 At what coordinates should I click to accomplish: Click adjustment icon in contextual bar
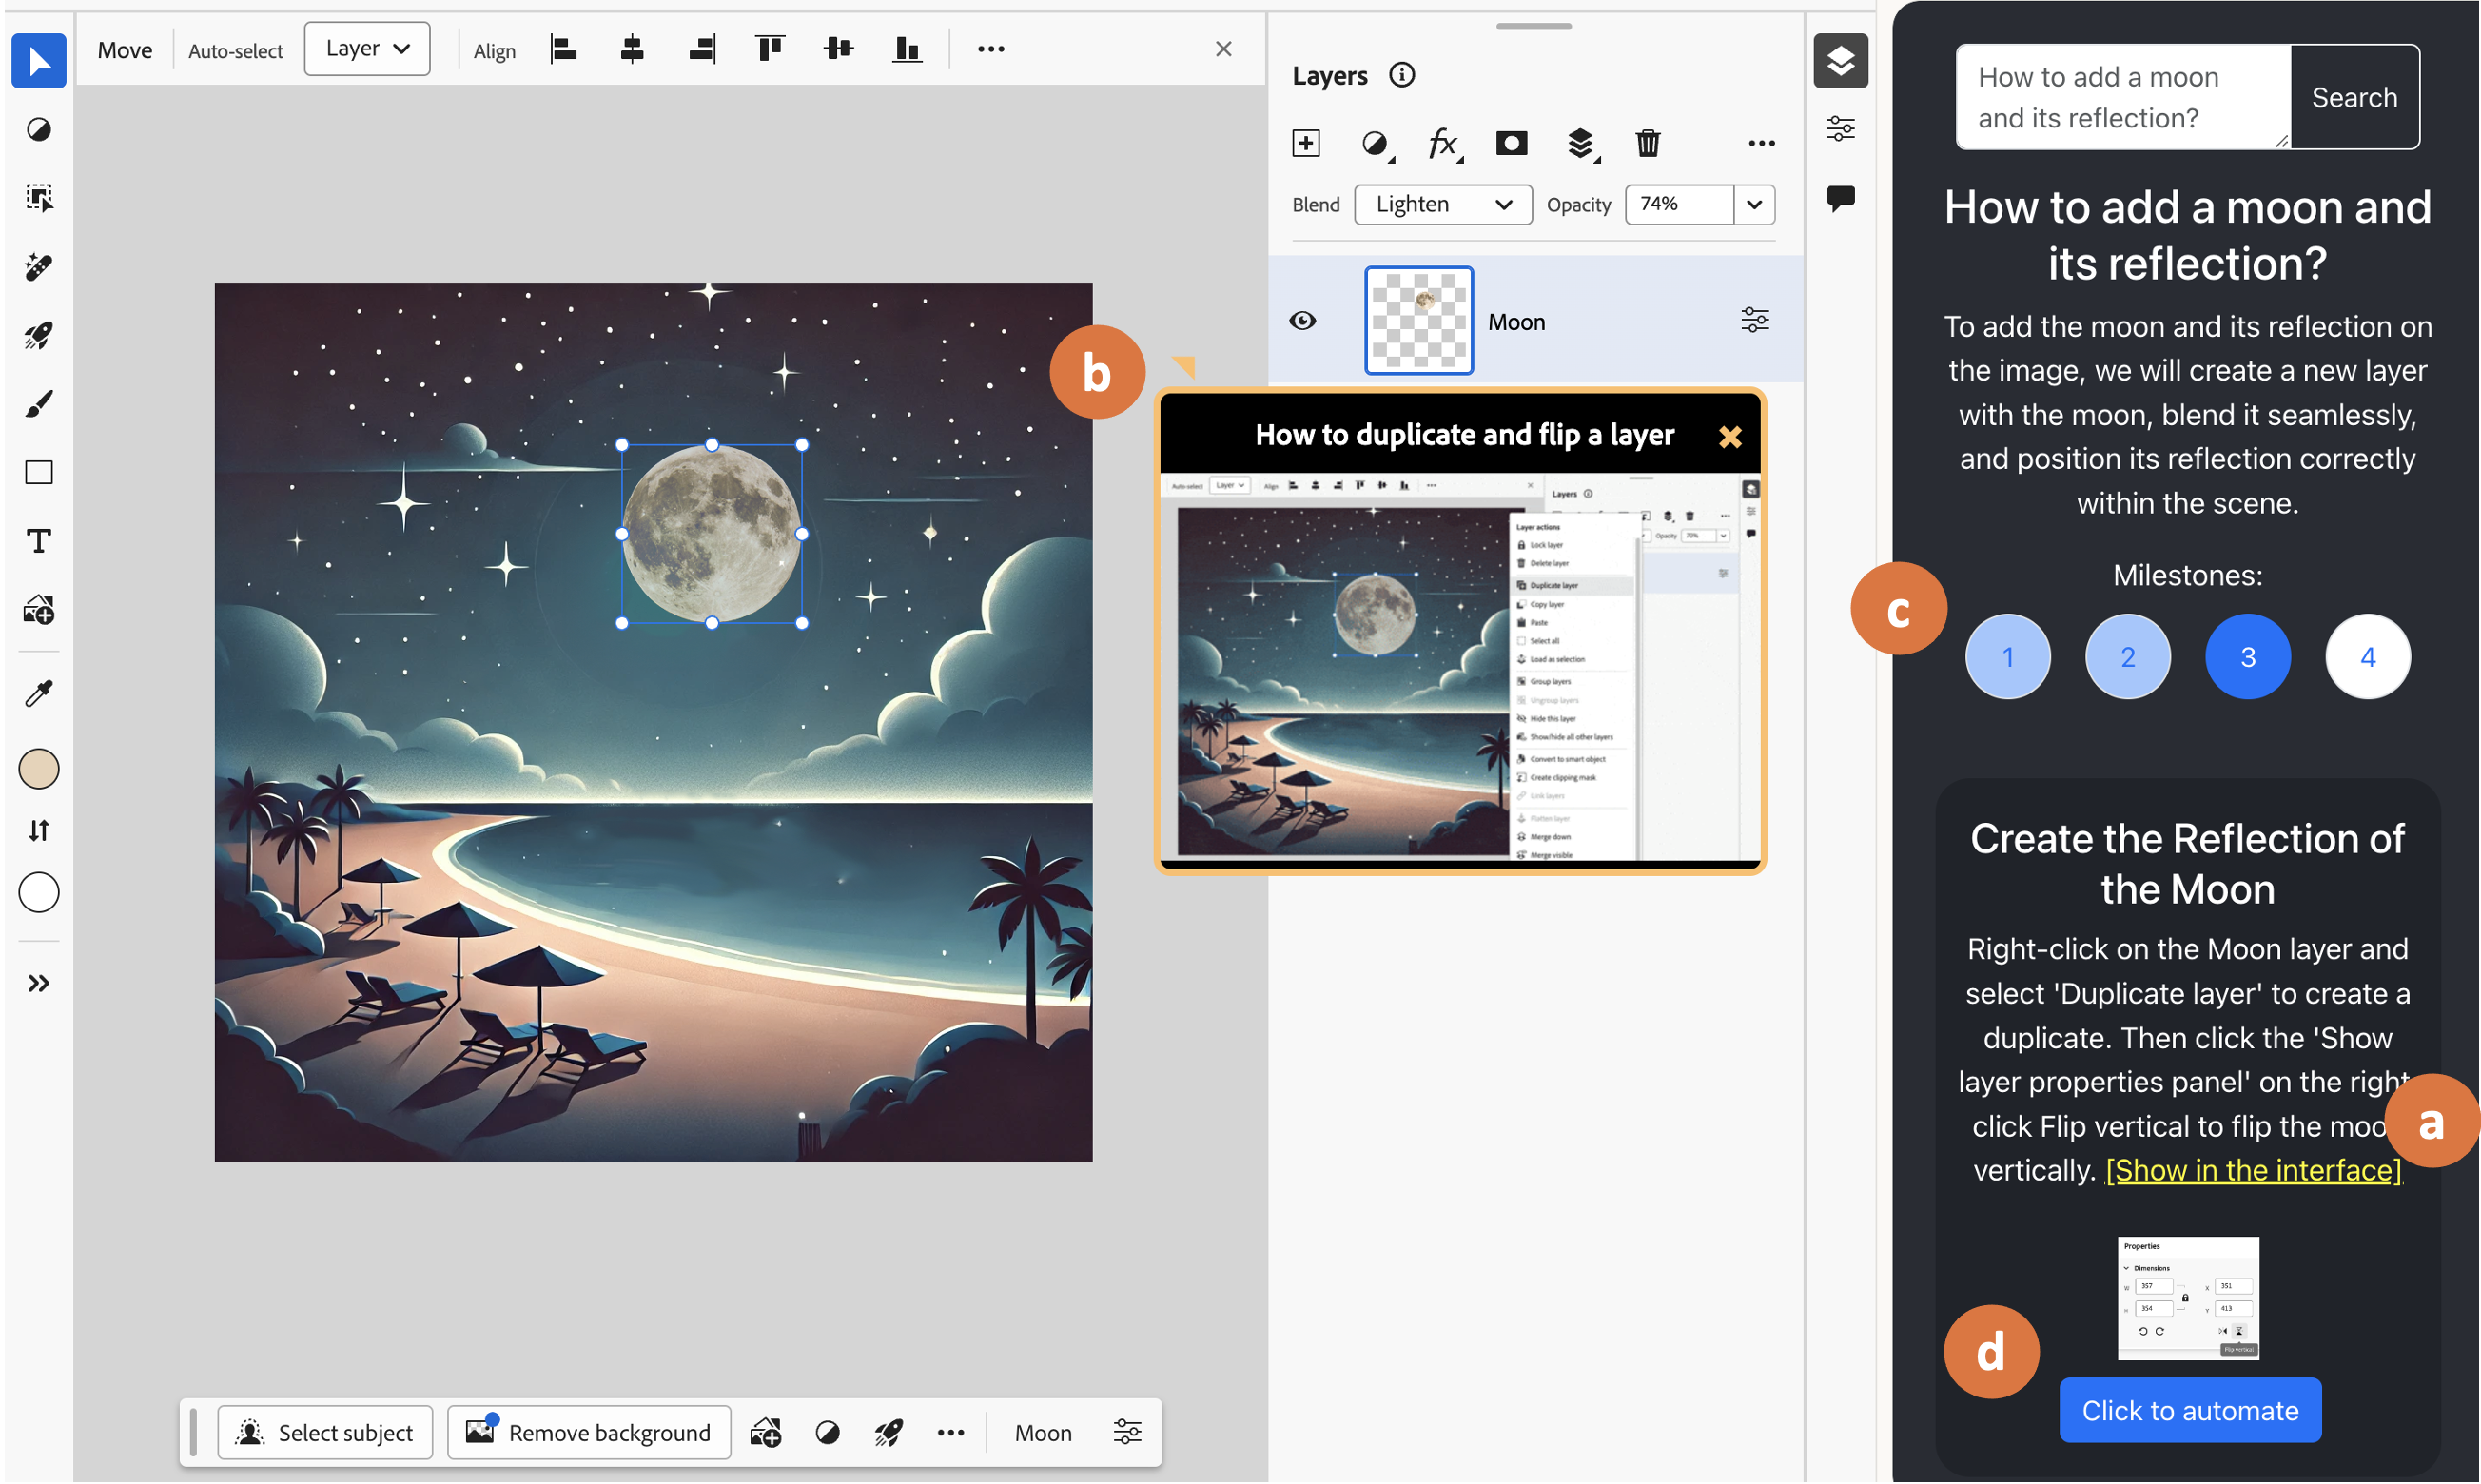click(827, 1433)
